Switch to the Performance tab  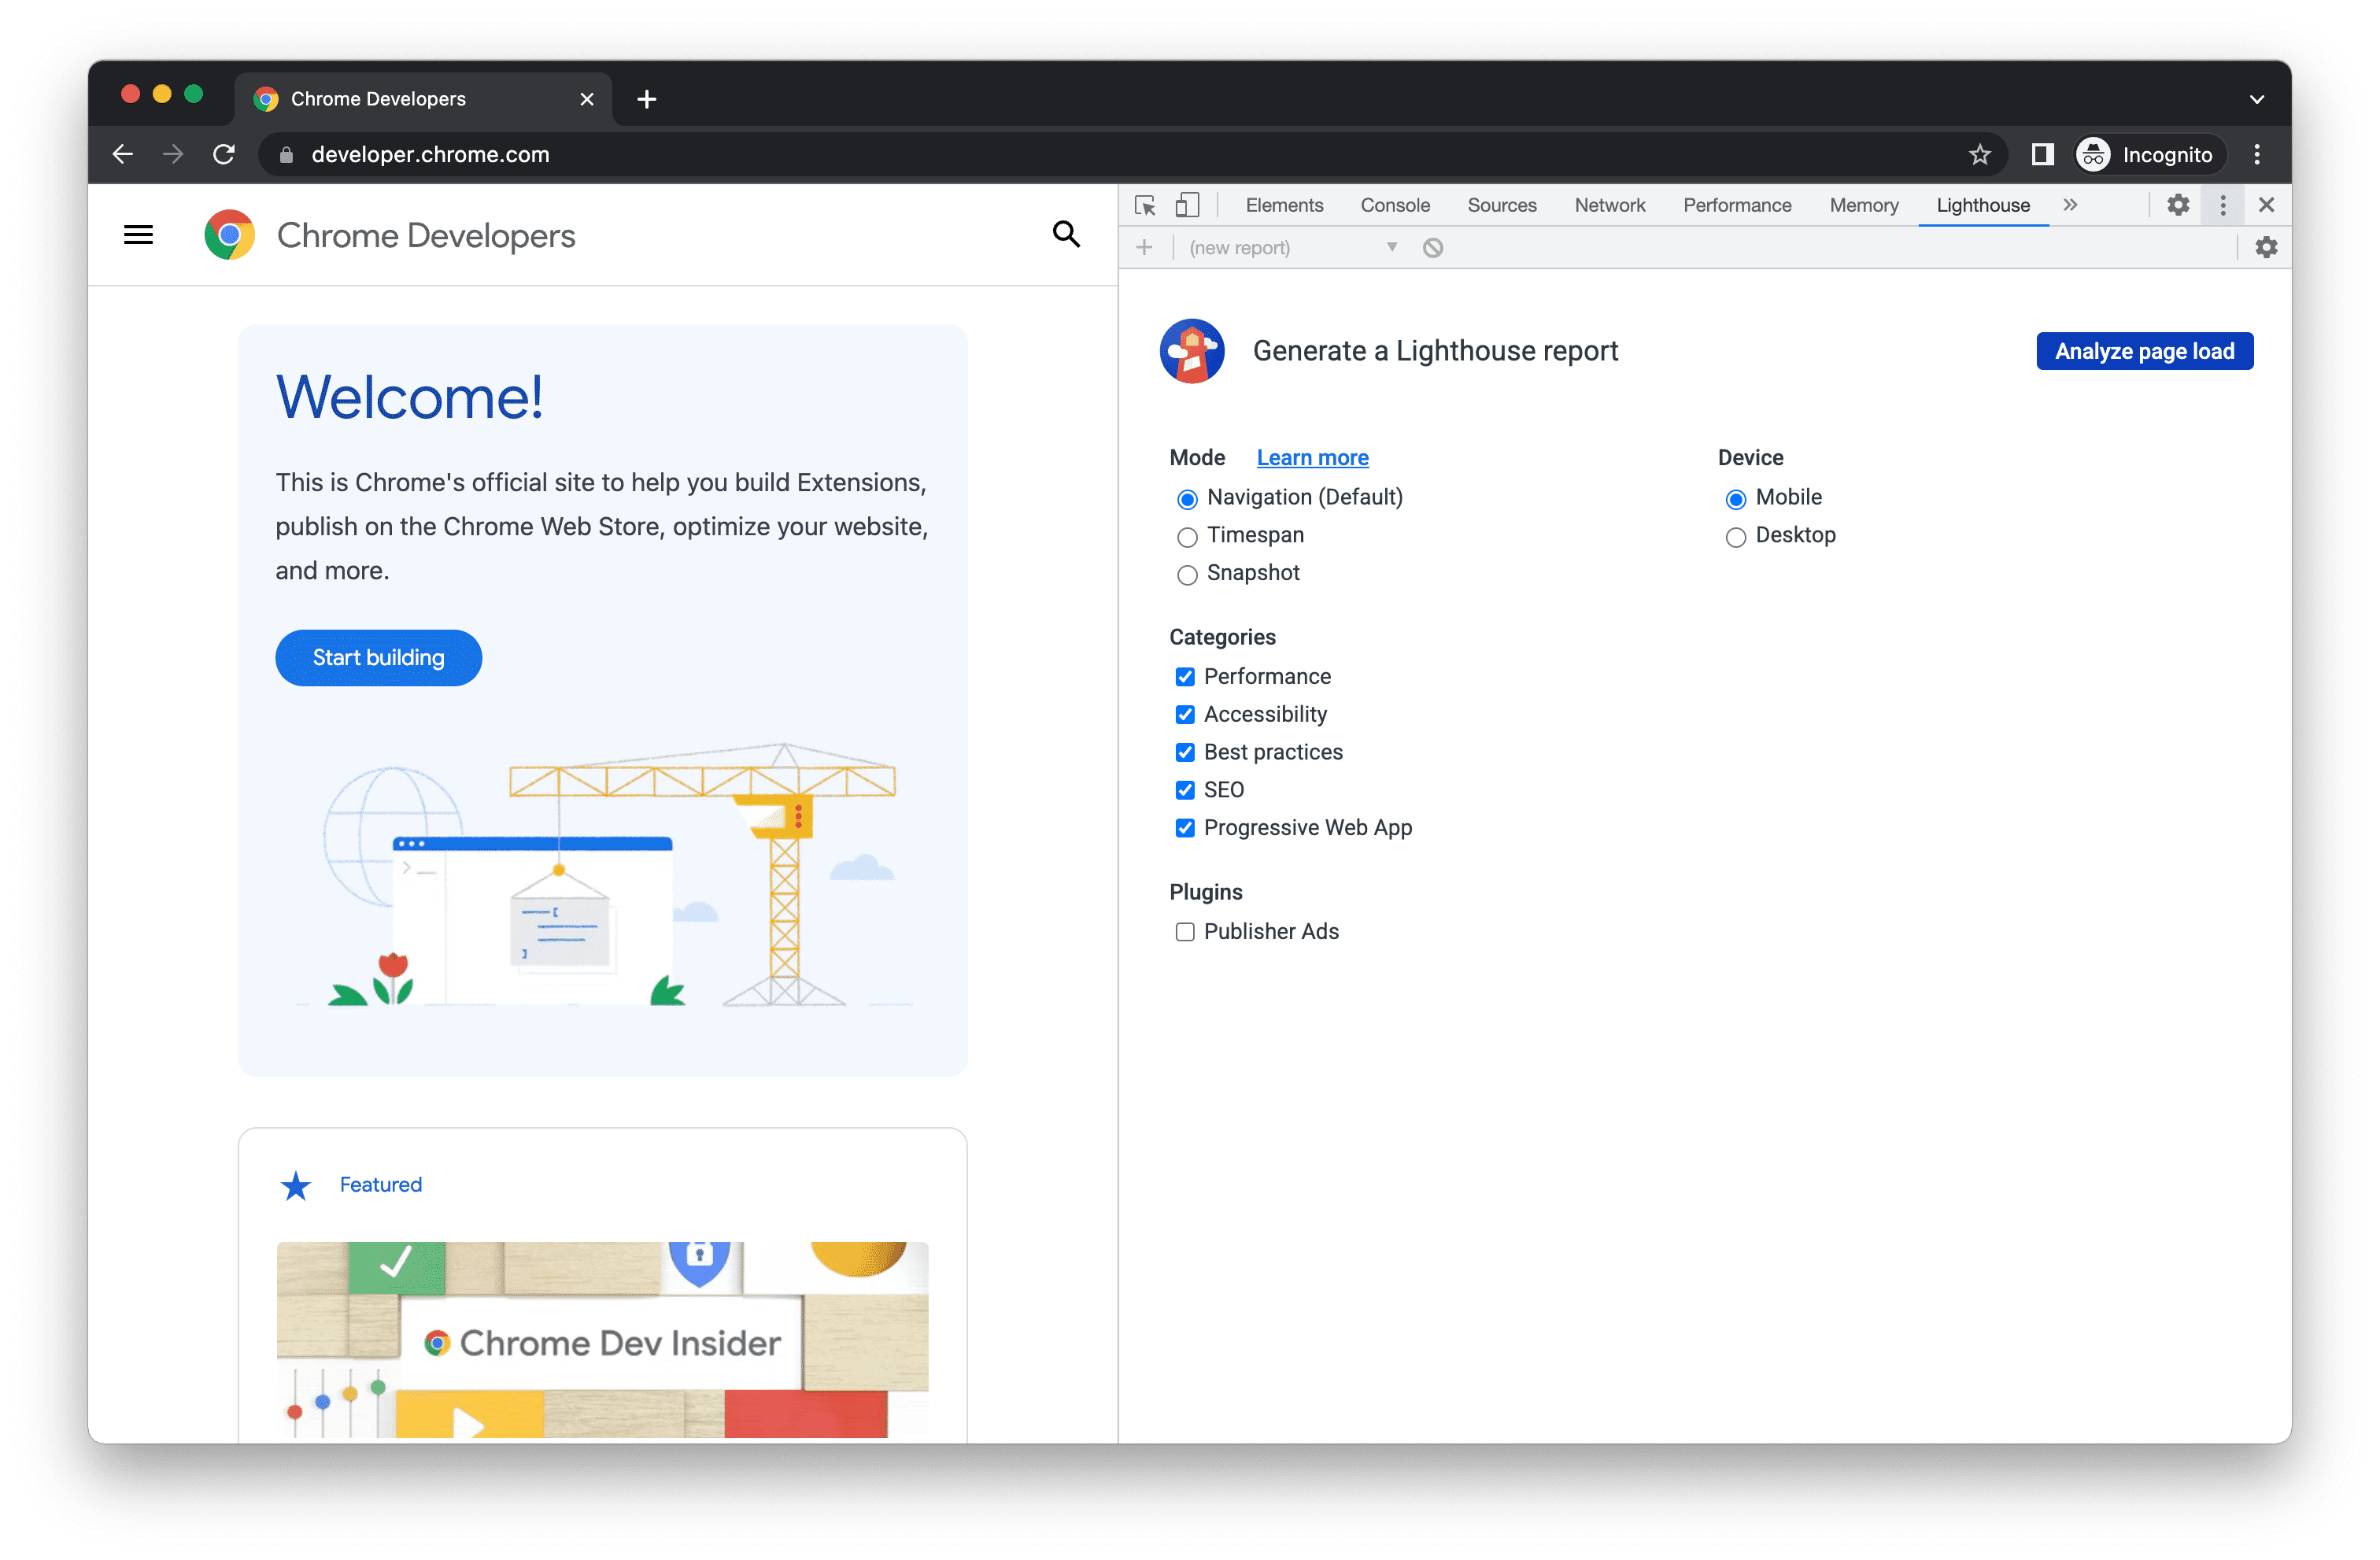1738,205
